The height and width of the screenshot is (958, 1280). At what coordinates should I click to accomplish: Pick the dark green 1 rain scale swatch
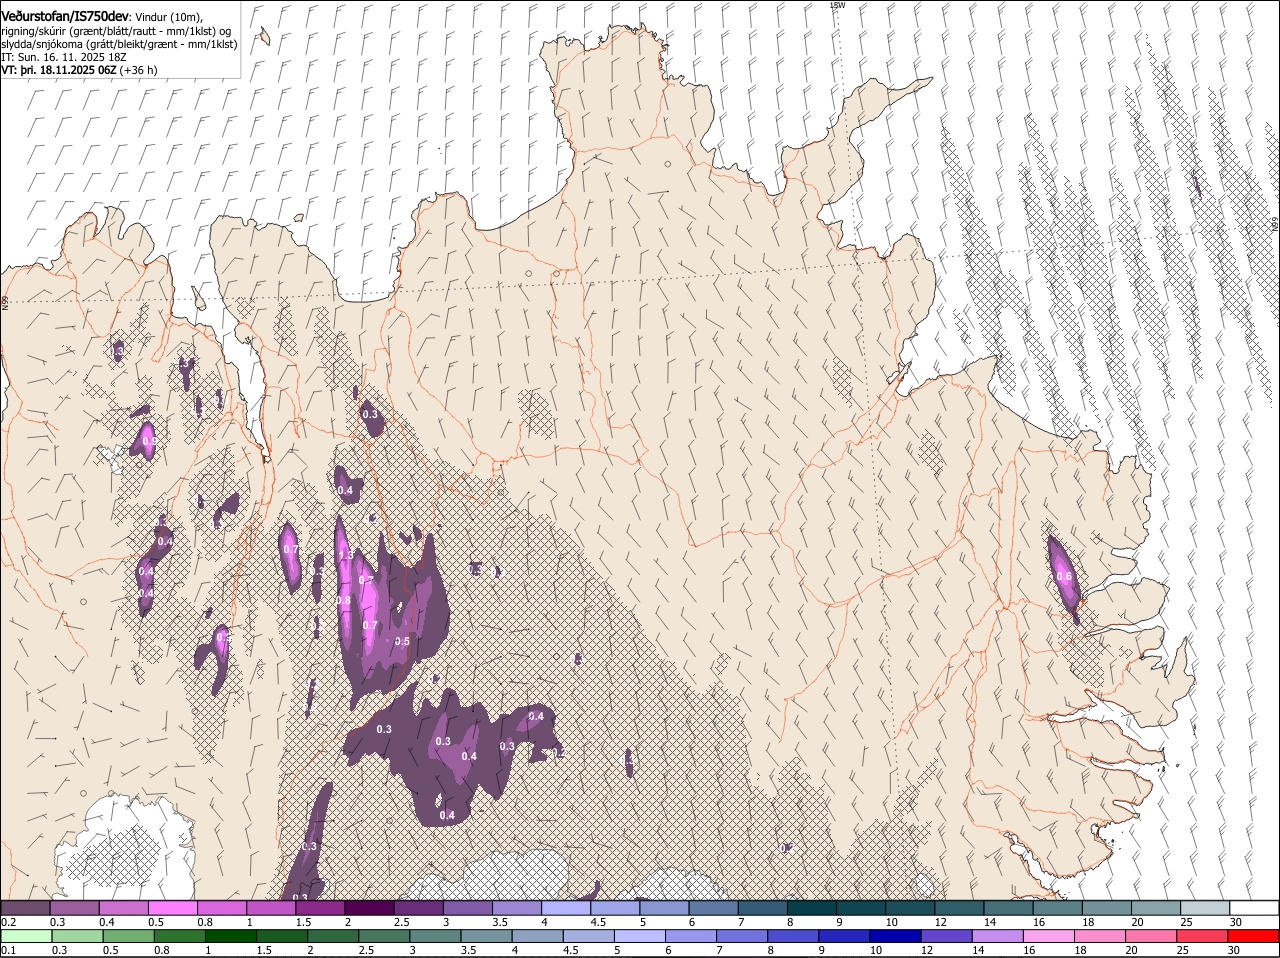pos(230,936)
